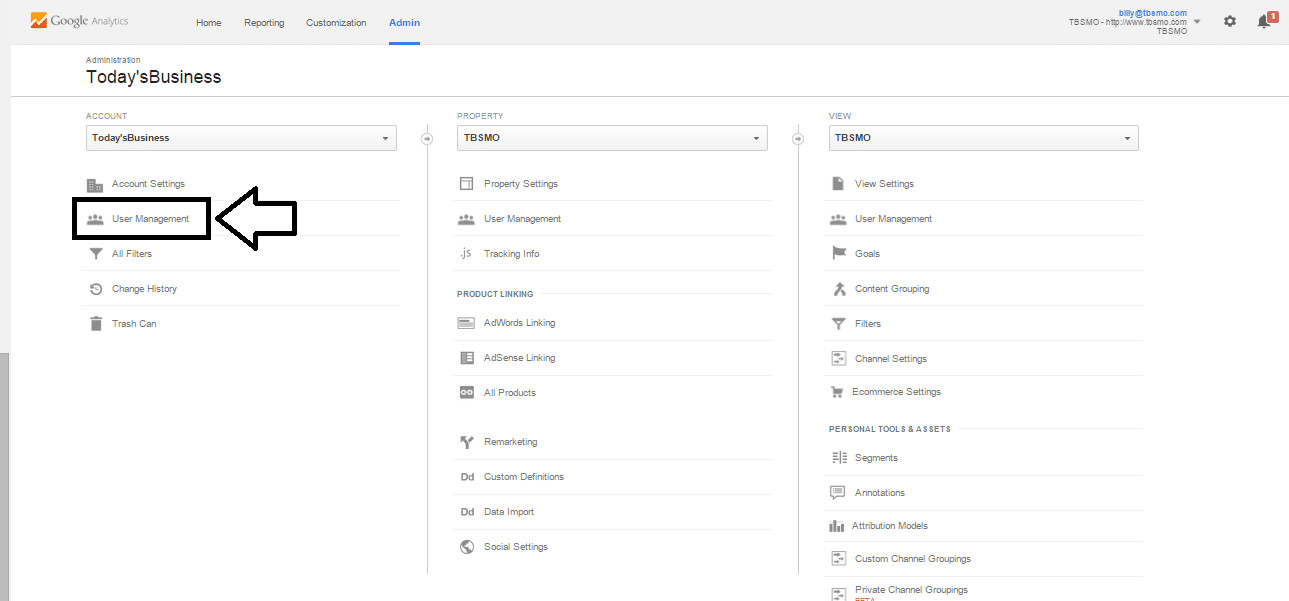Open Remarketing link
Screen dimensions: 1289x601
point(510,442)
